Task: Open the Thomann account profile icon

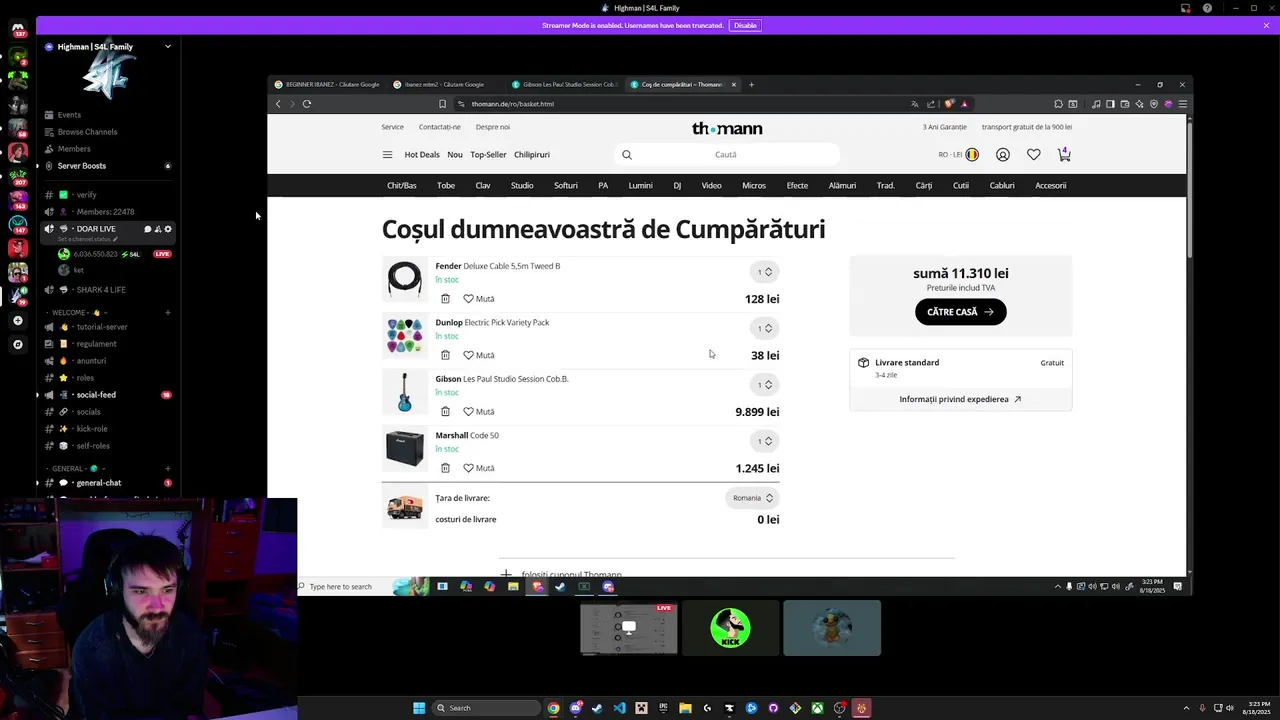Action: [1003, 155]
